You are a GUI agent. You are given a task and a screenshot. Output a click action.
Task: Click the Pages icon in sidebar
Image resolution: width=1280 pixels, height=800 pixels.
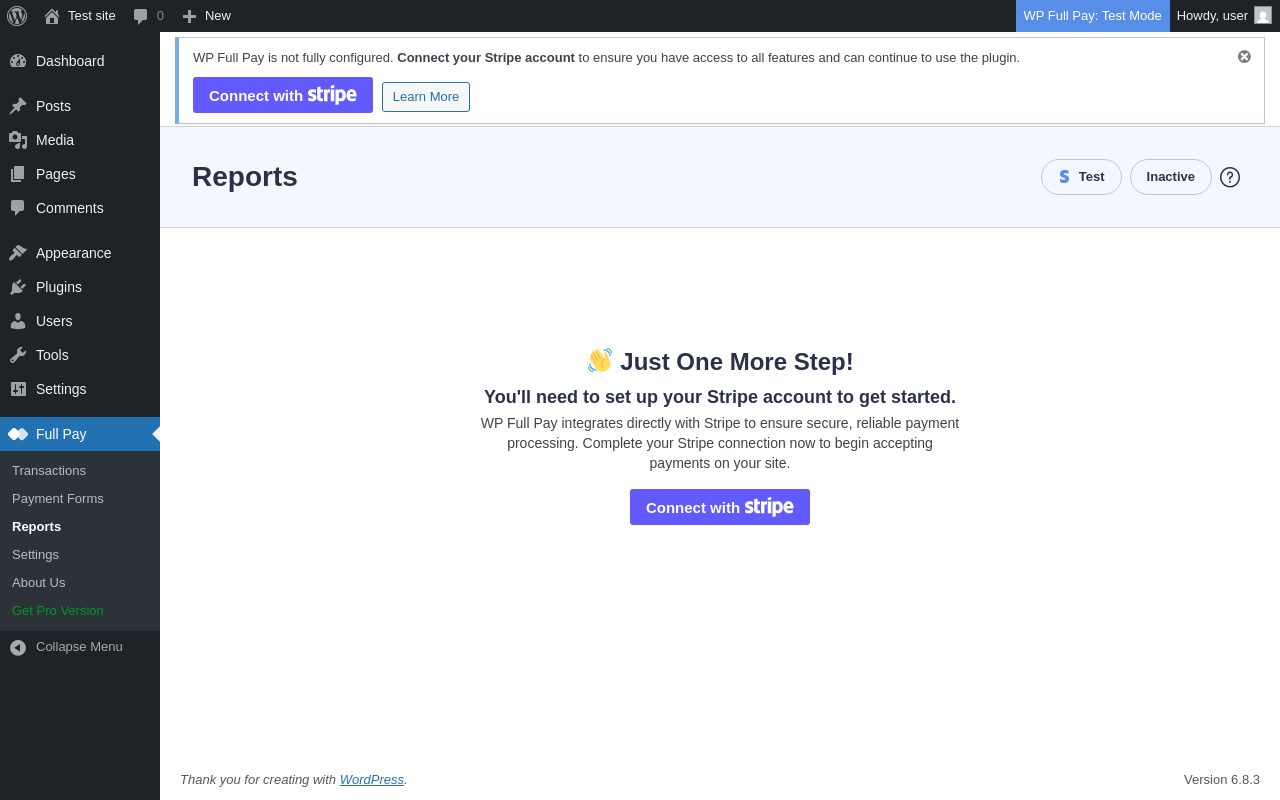click(18, 174)
